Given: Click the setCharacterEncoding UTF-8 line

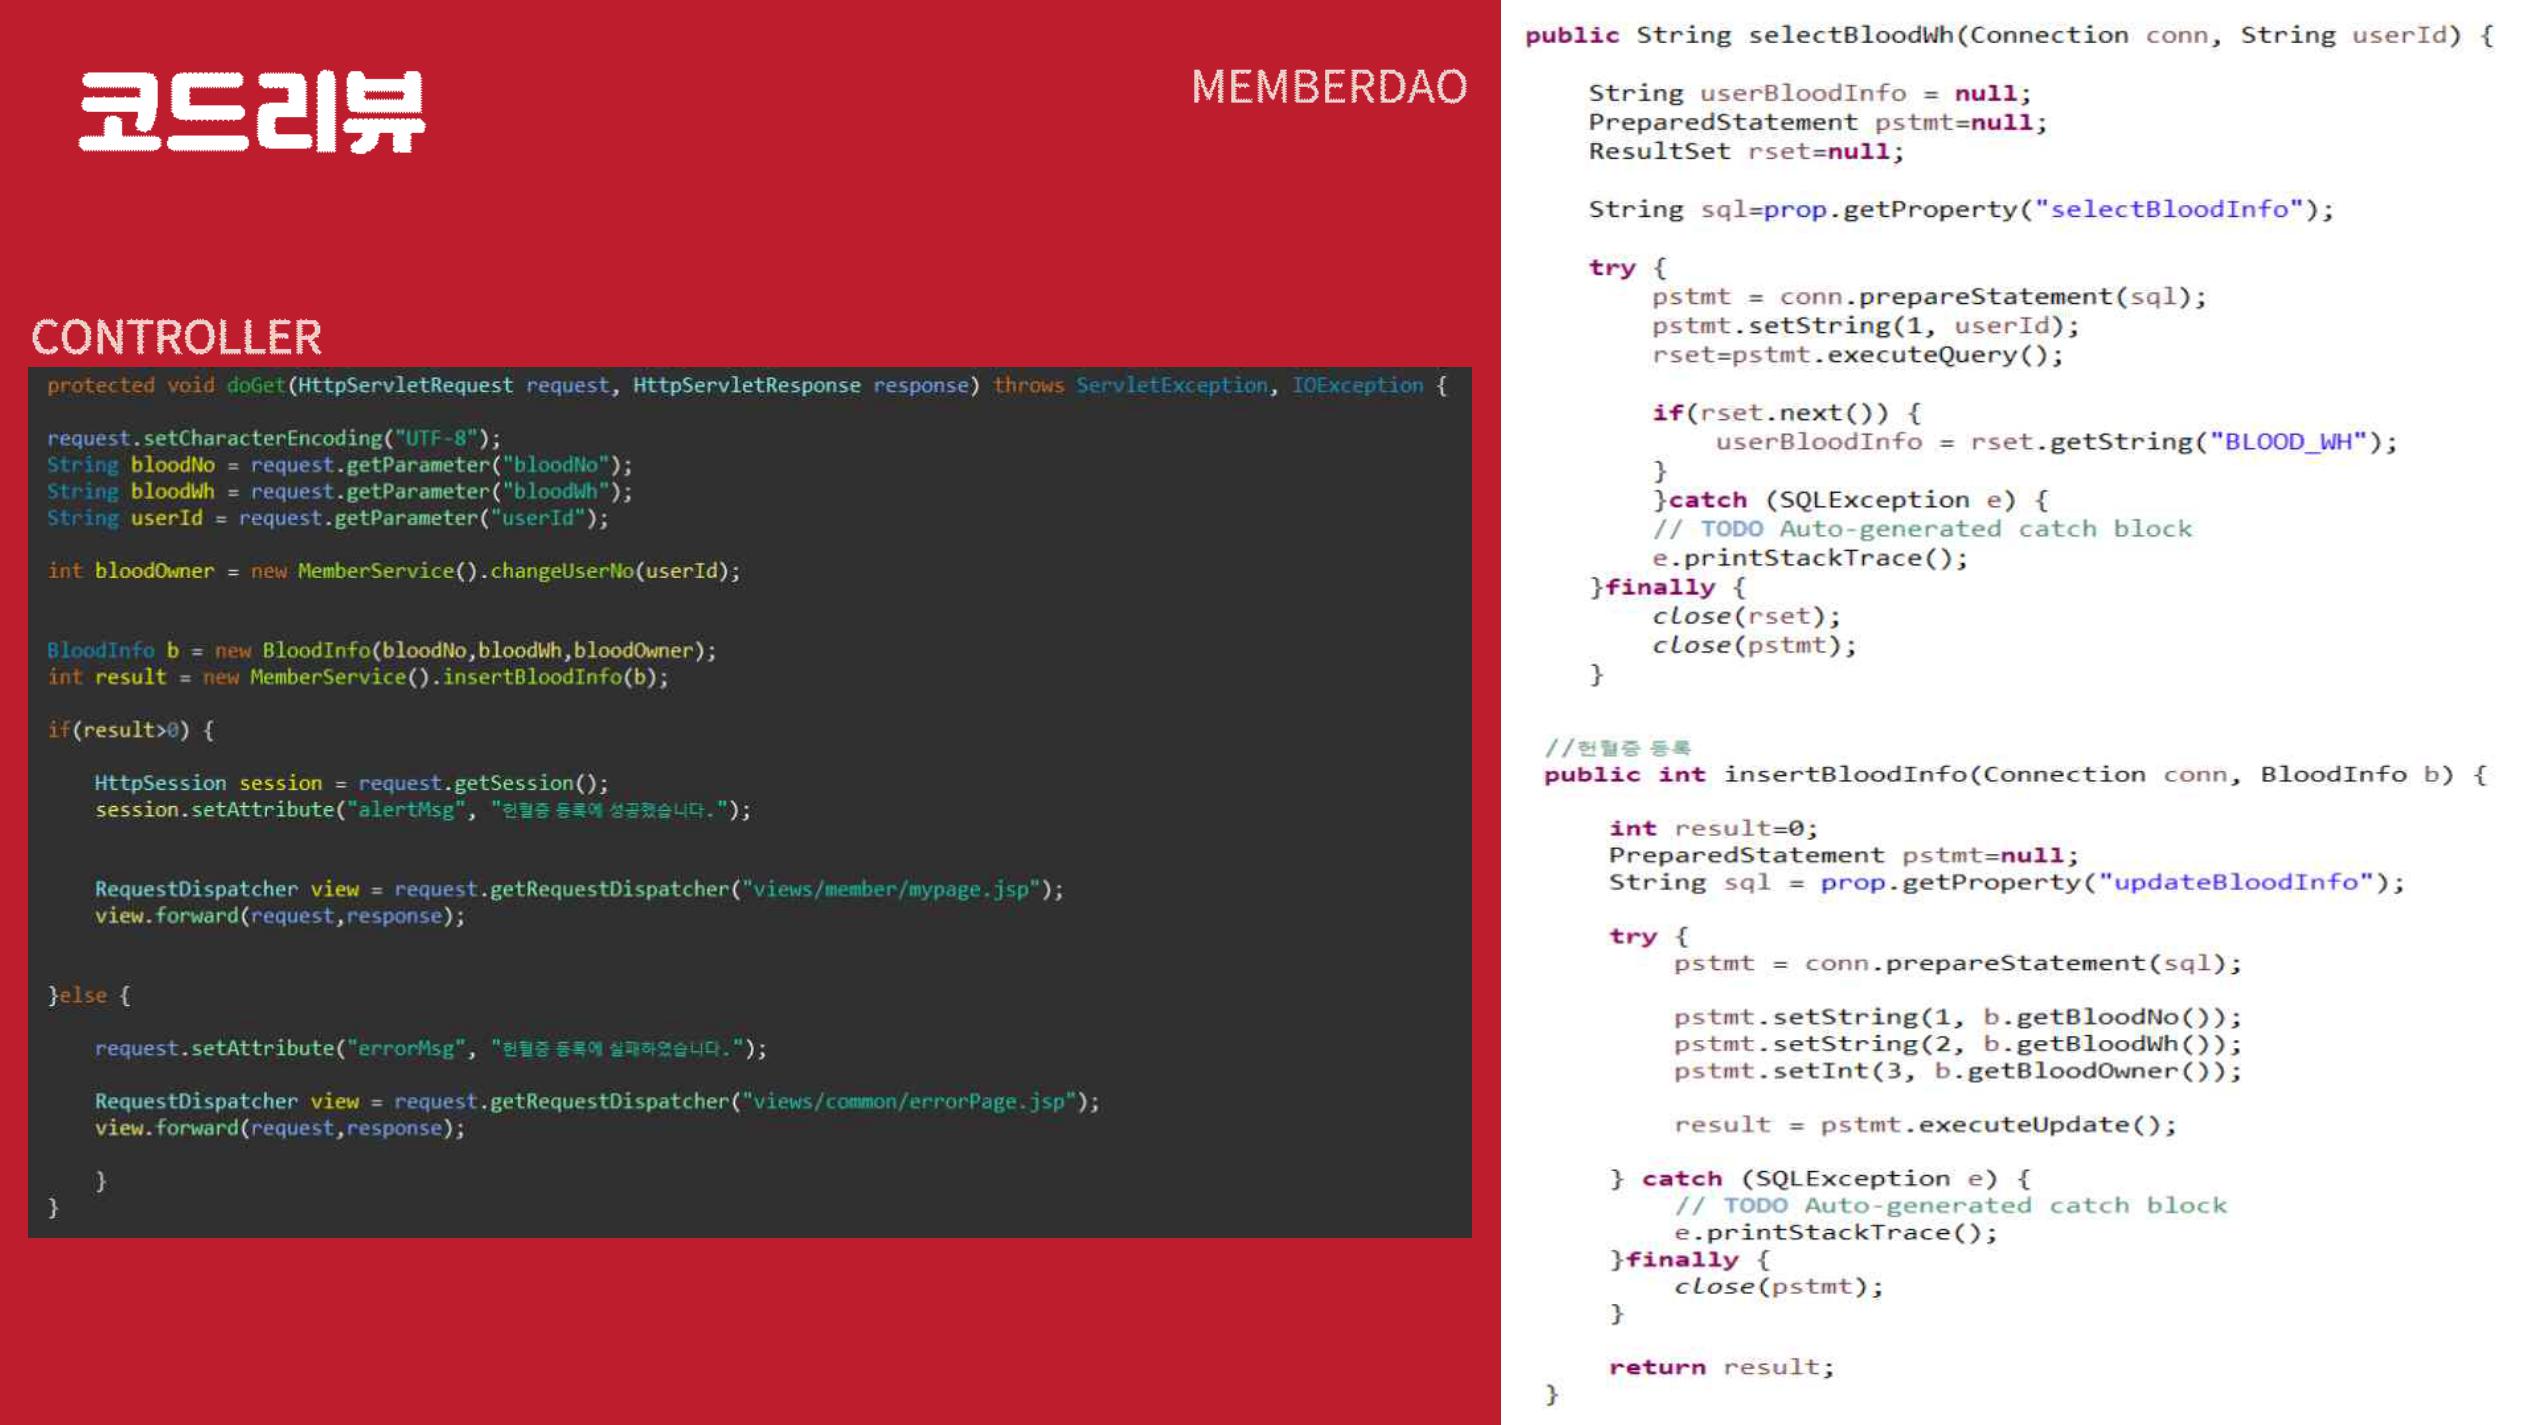Looking at the screenshot, I should pos(273,438).
